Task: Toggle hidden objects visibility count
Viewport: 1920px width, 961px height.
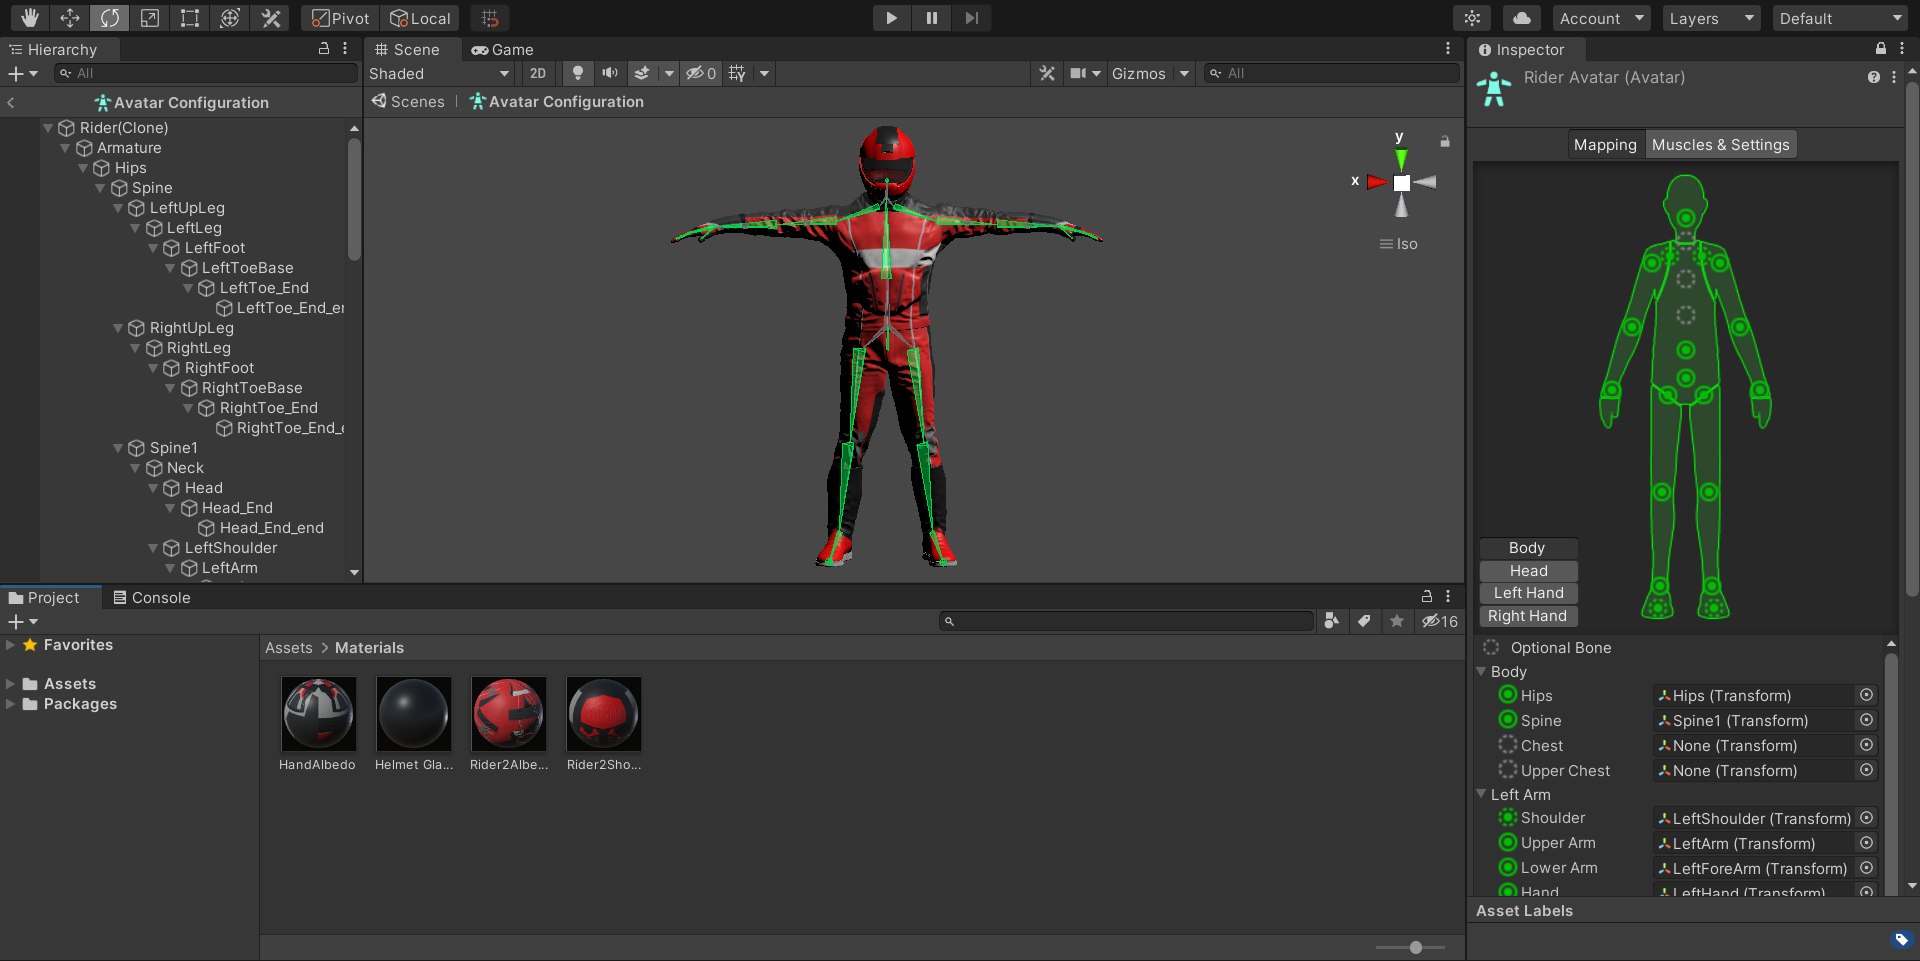Action: [x=700, y=73]
